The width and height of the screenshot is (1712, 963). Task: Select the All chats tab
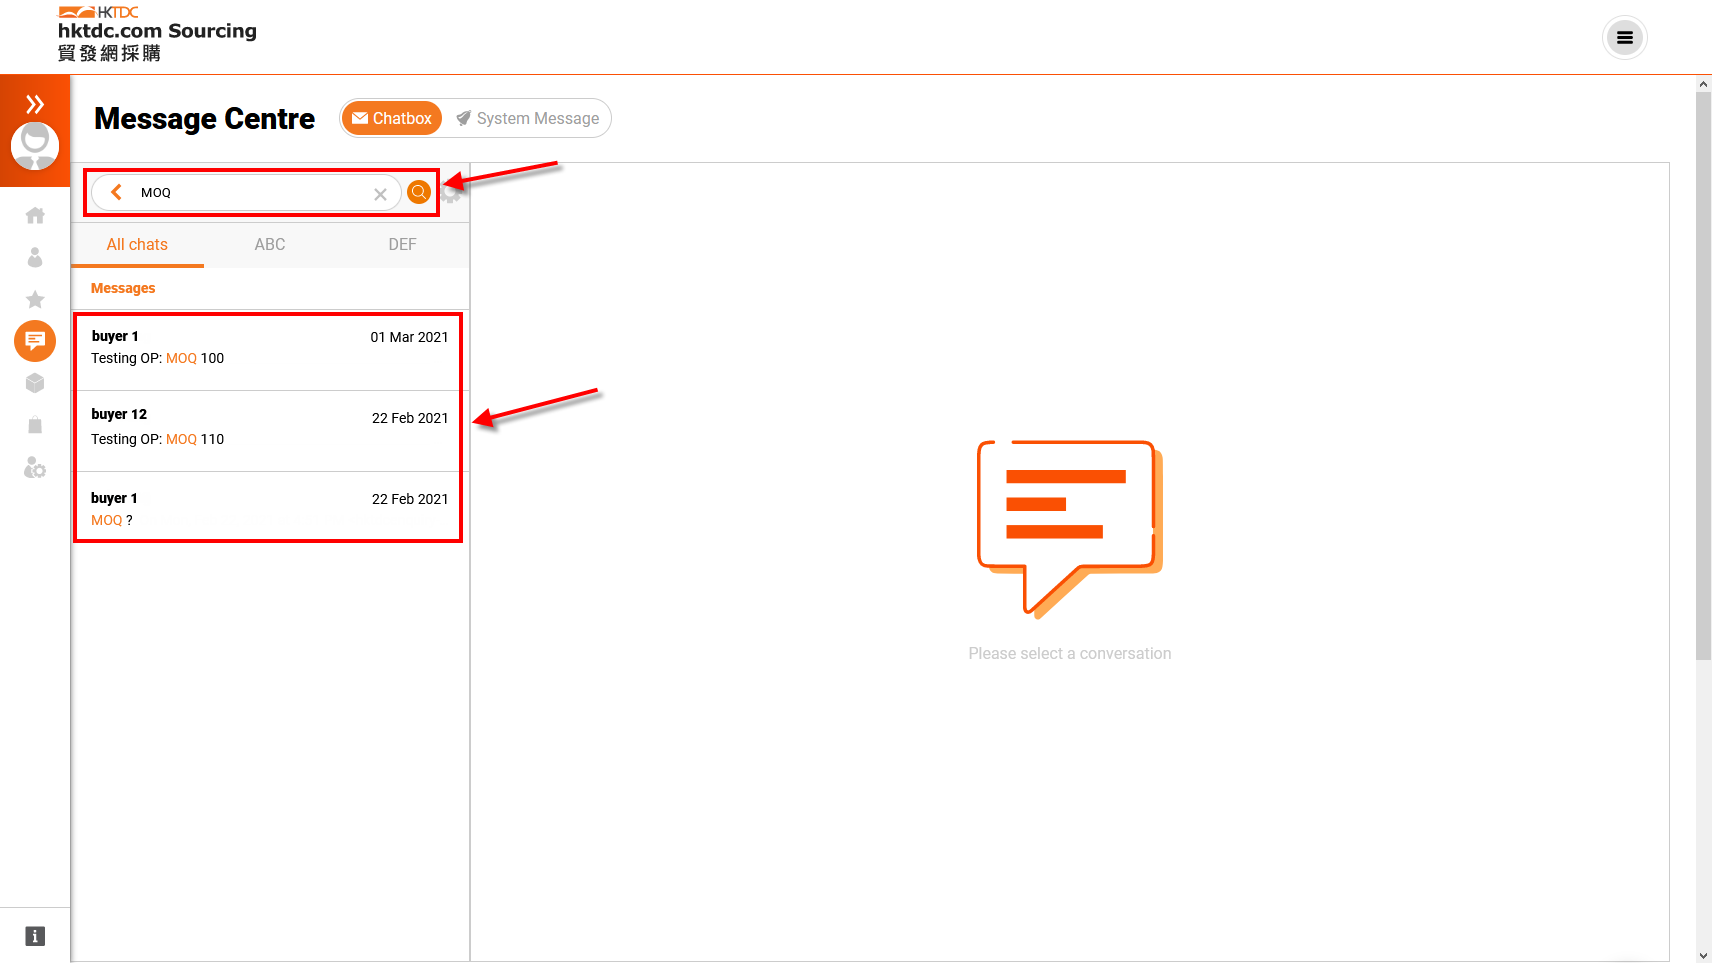(137, 244)
